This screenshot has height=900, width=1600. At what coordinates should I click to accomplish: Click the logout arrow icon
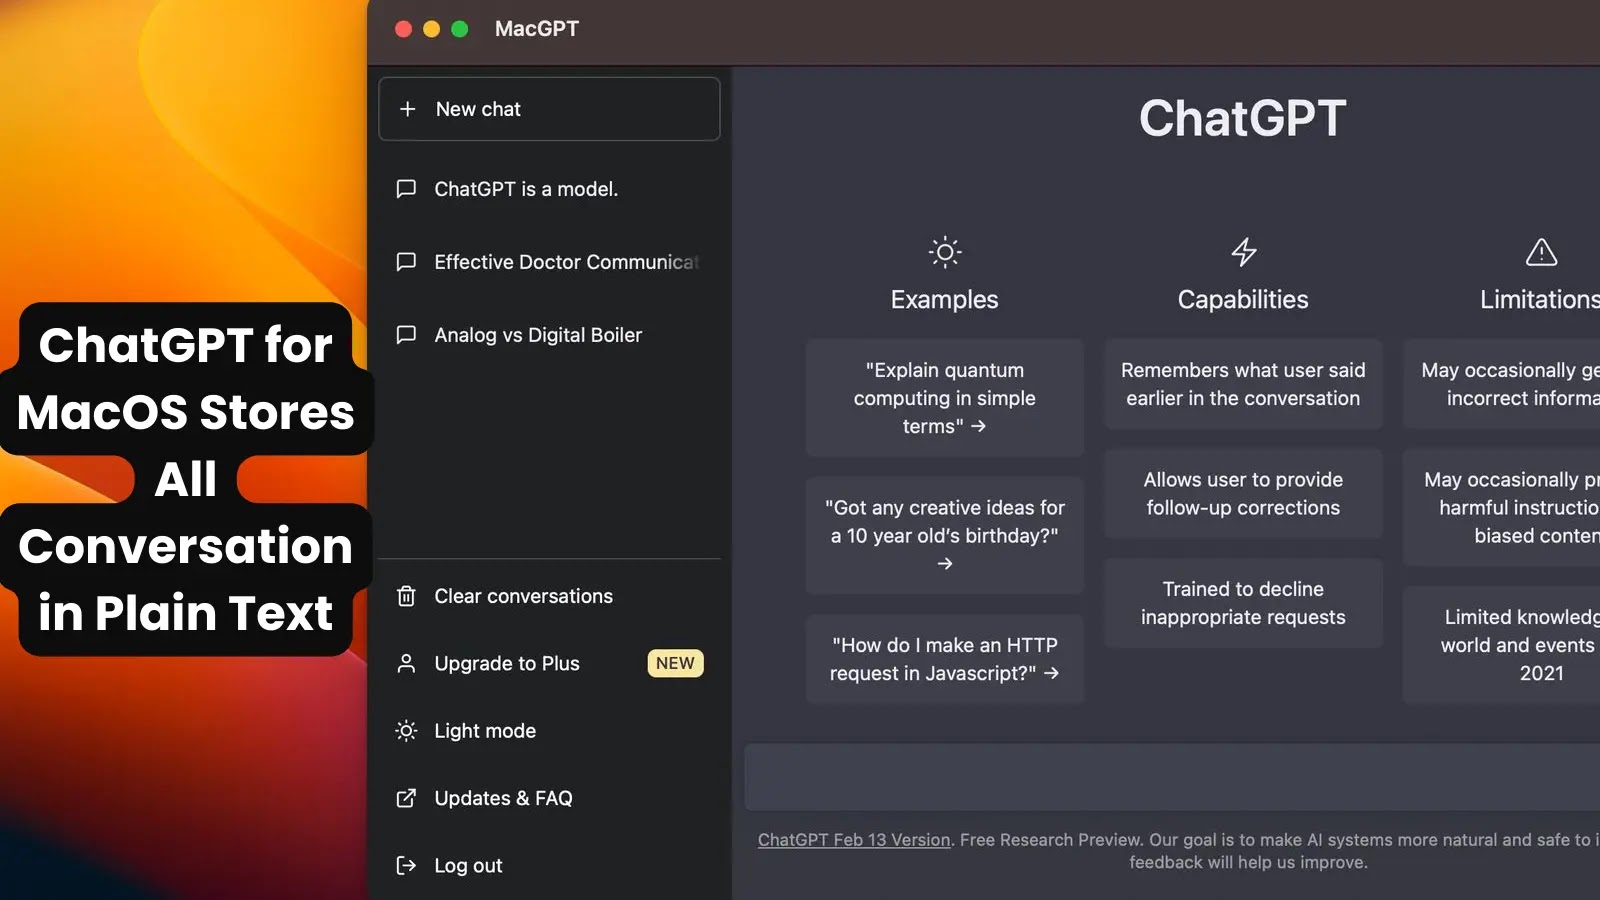point(406,865)
